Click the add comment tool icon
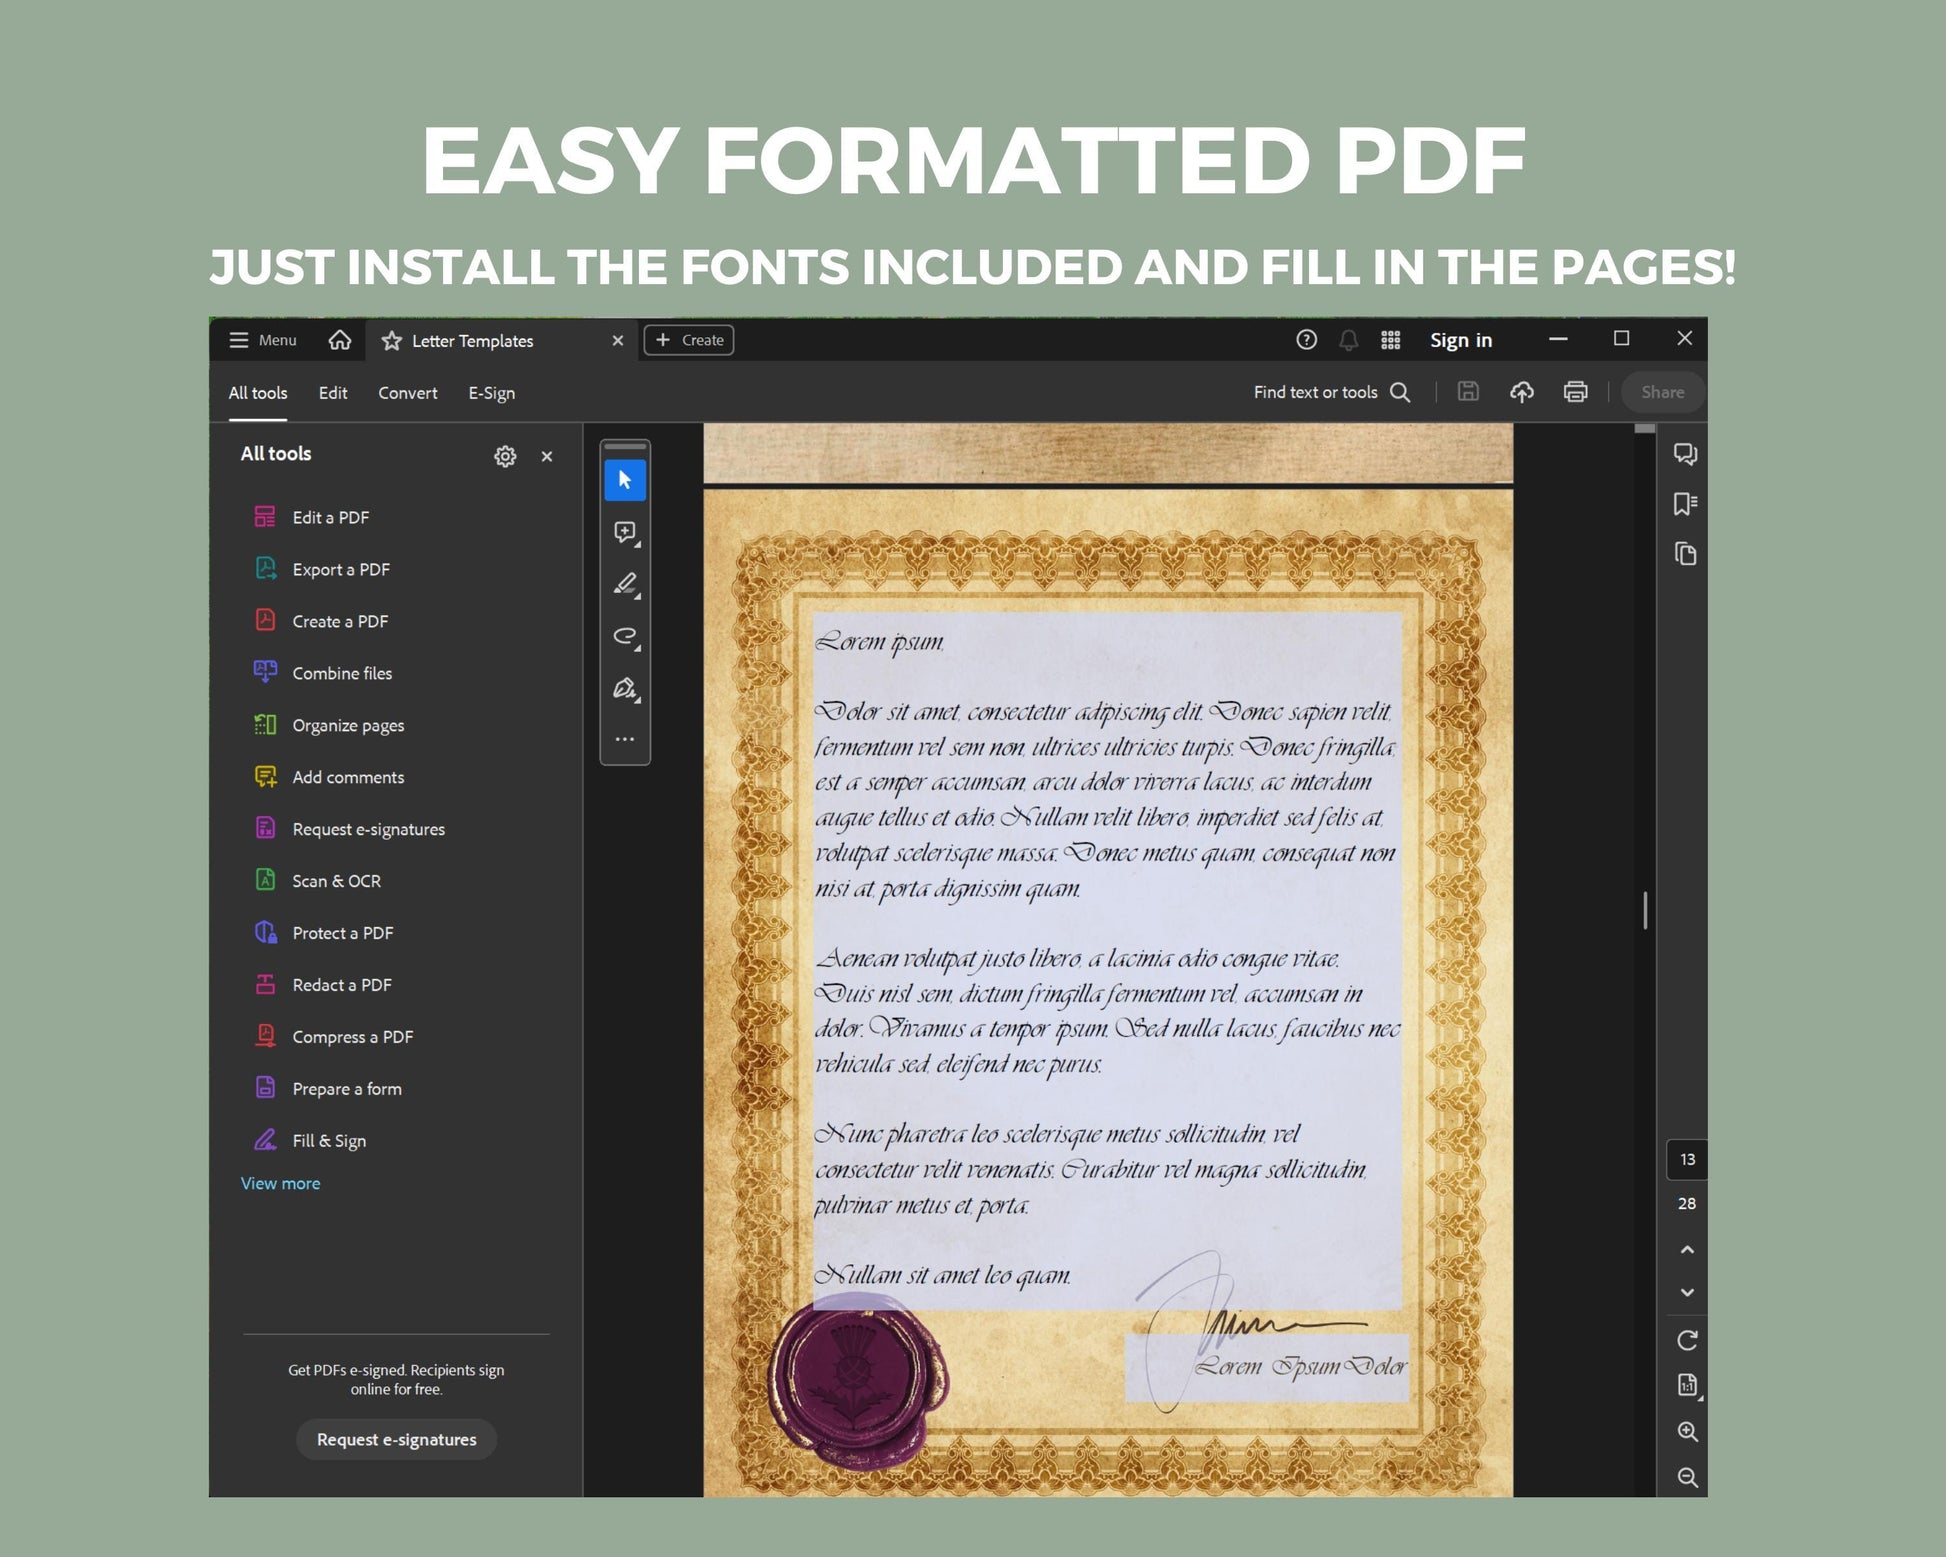 coord(625,532)
